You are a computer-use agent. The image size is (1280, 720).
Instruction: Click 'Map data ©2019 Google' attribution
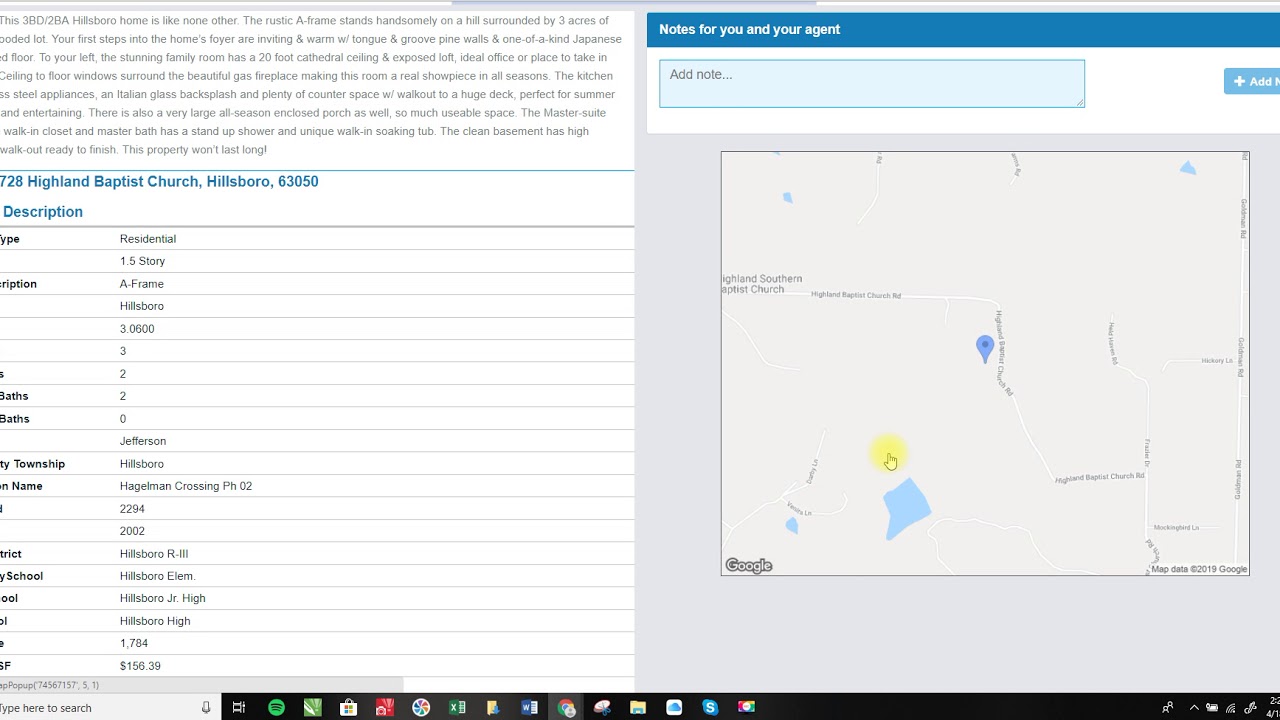(x=1199, y=569)
